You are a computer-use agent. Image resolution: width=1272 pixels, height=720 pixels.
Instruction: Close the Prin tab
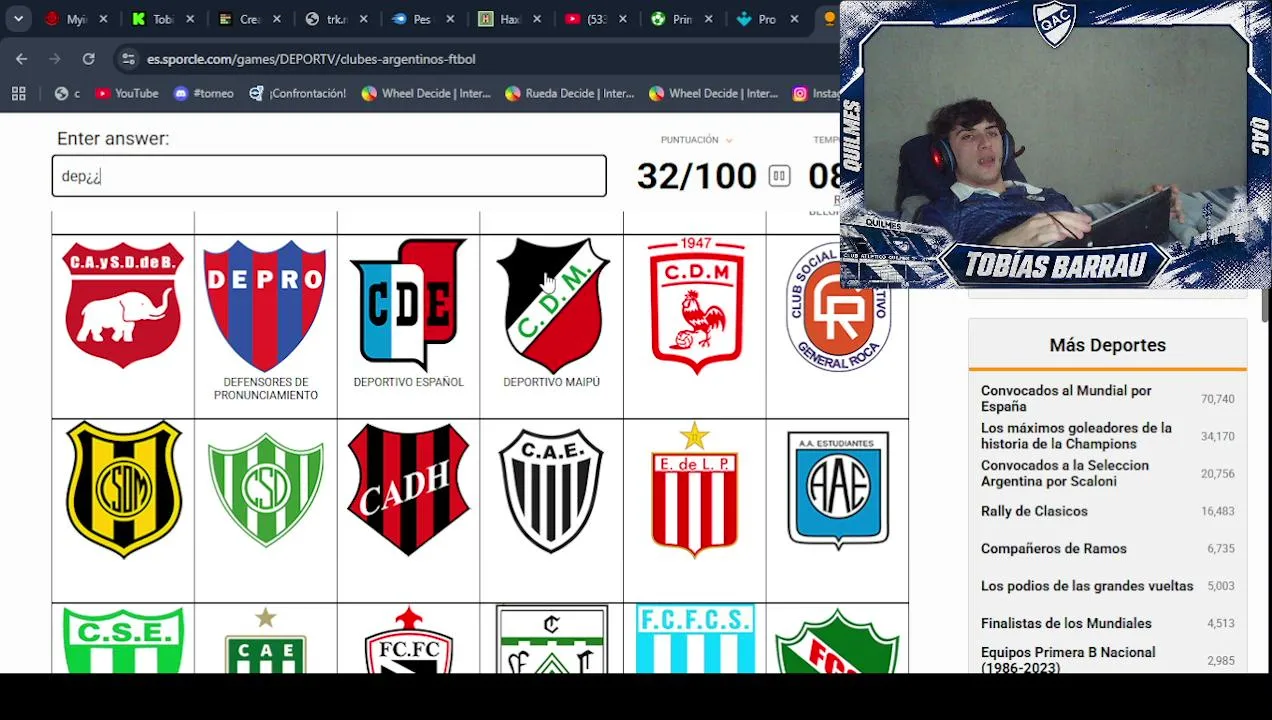[710, 19]
